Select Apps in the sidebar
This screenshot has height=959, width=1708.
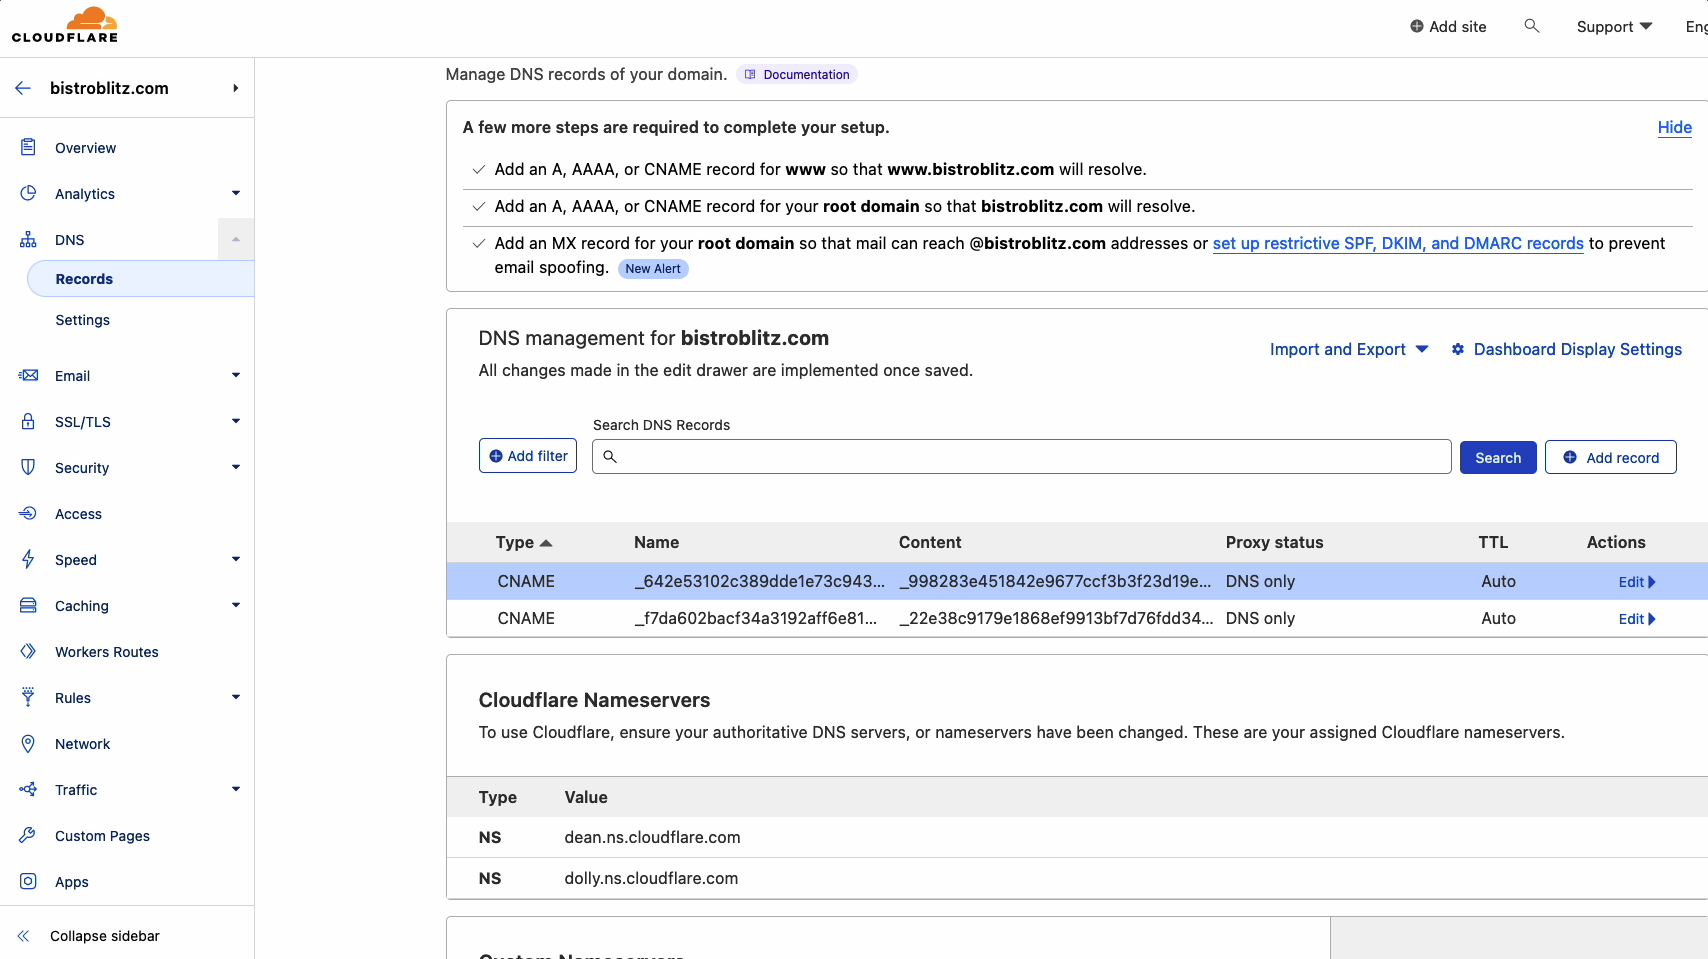[70, 881]
